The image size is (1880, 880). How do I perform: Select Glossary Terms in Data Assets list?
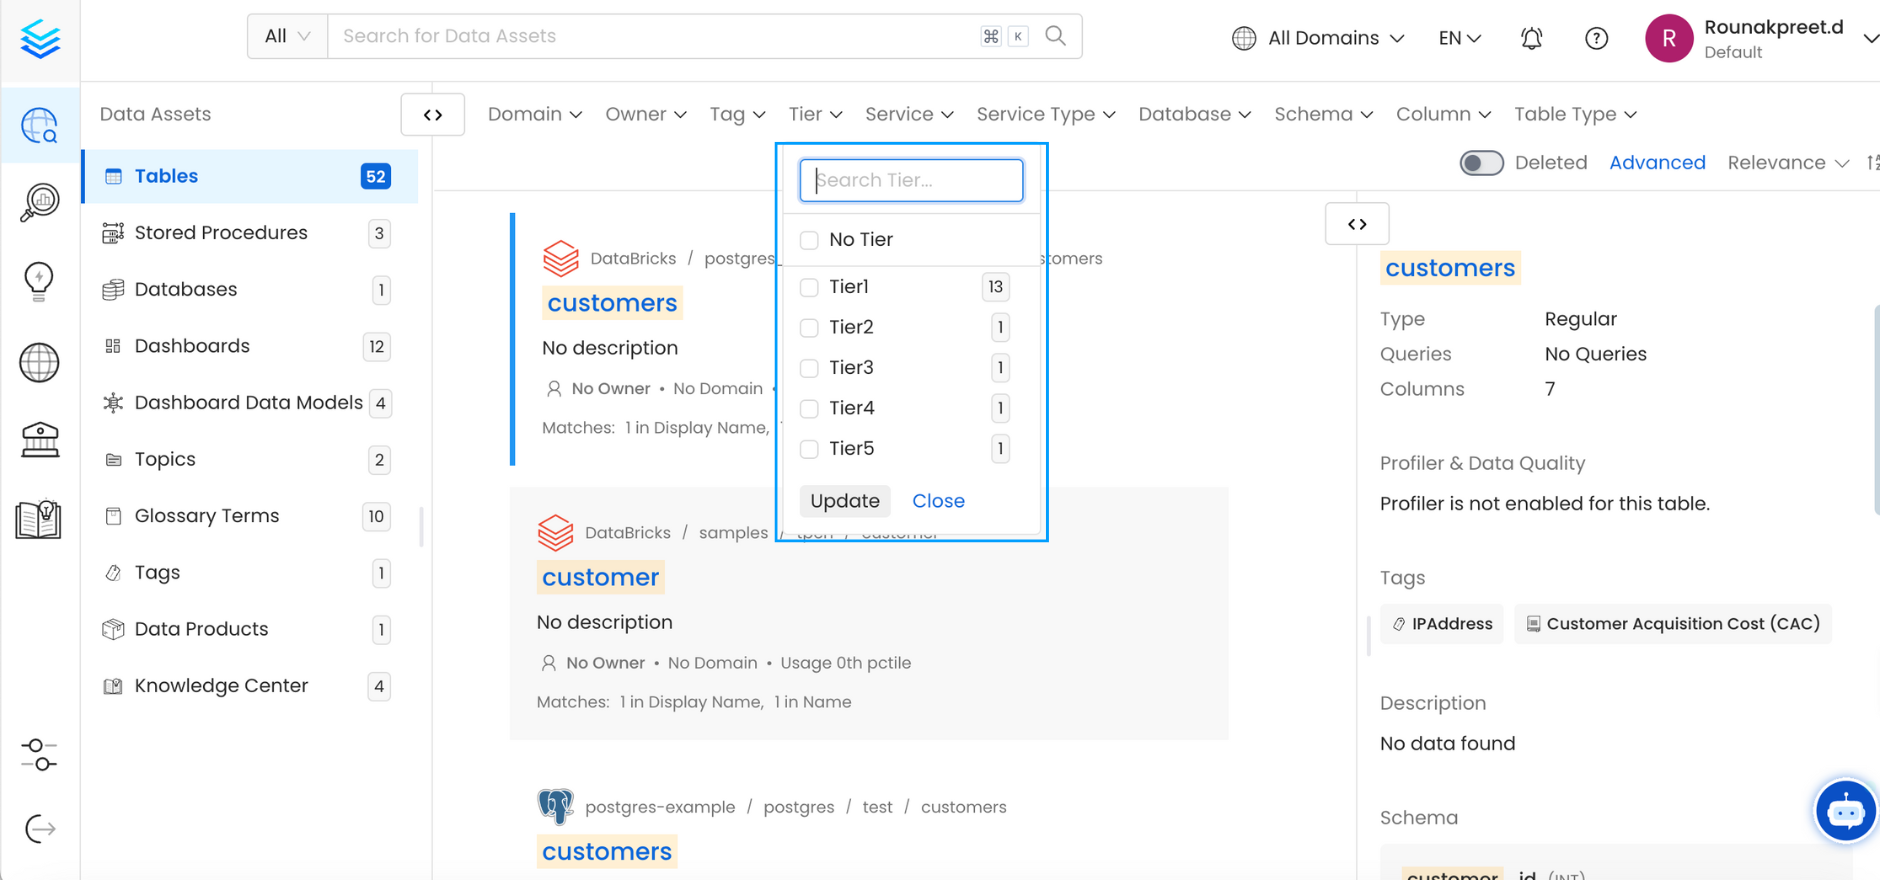(206, 516)
